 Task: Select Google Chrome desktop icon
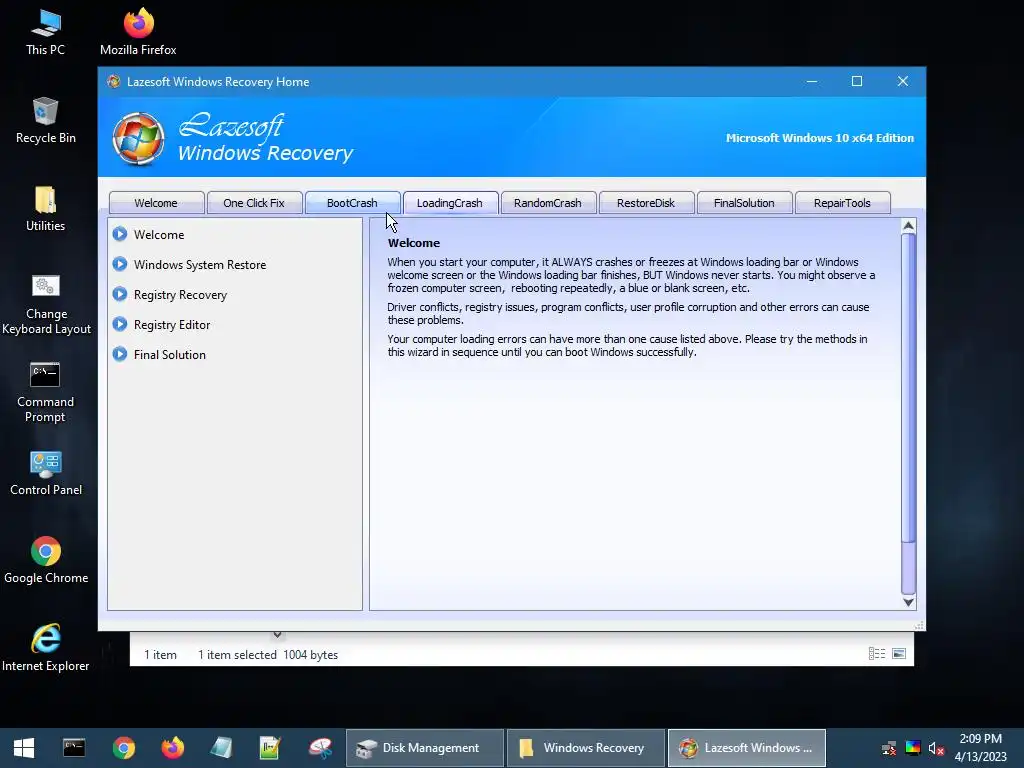pyautogui.click(x=46, y=560)
